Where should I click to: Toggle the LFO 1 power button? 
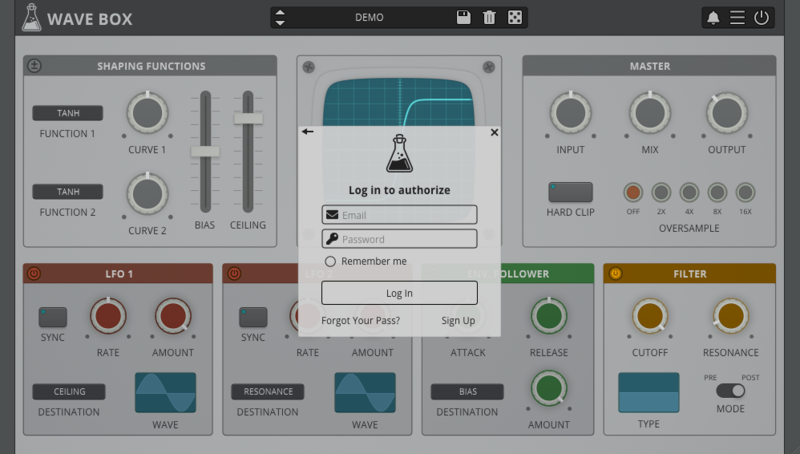coord(34,274)
